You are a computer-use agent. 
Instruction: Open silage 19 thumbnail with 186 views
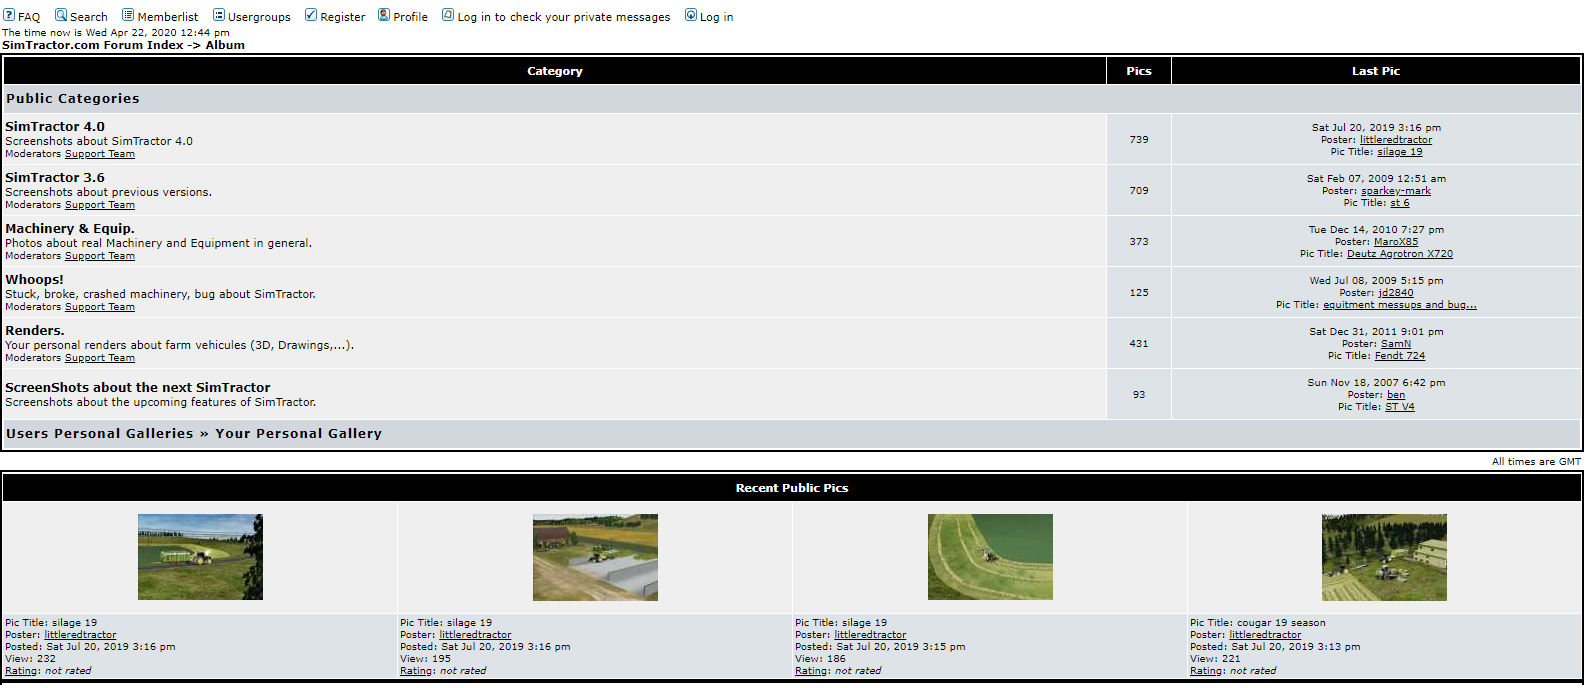[x=990, y=557]
